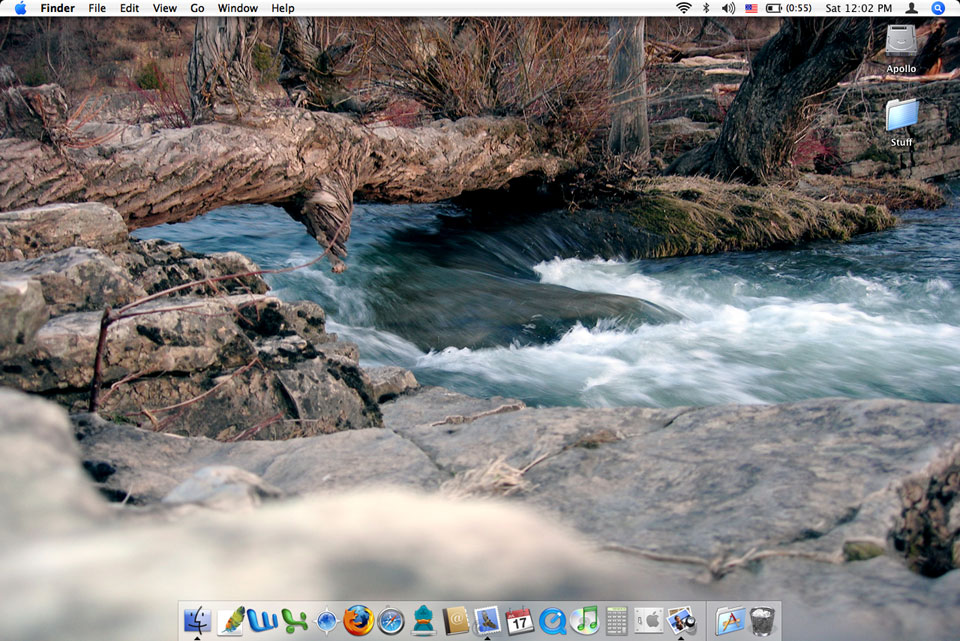
Task: Open the Apple menu
Action: tap(20, 8)
